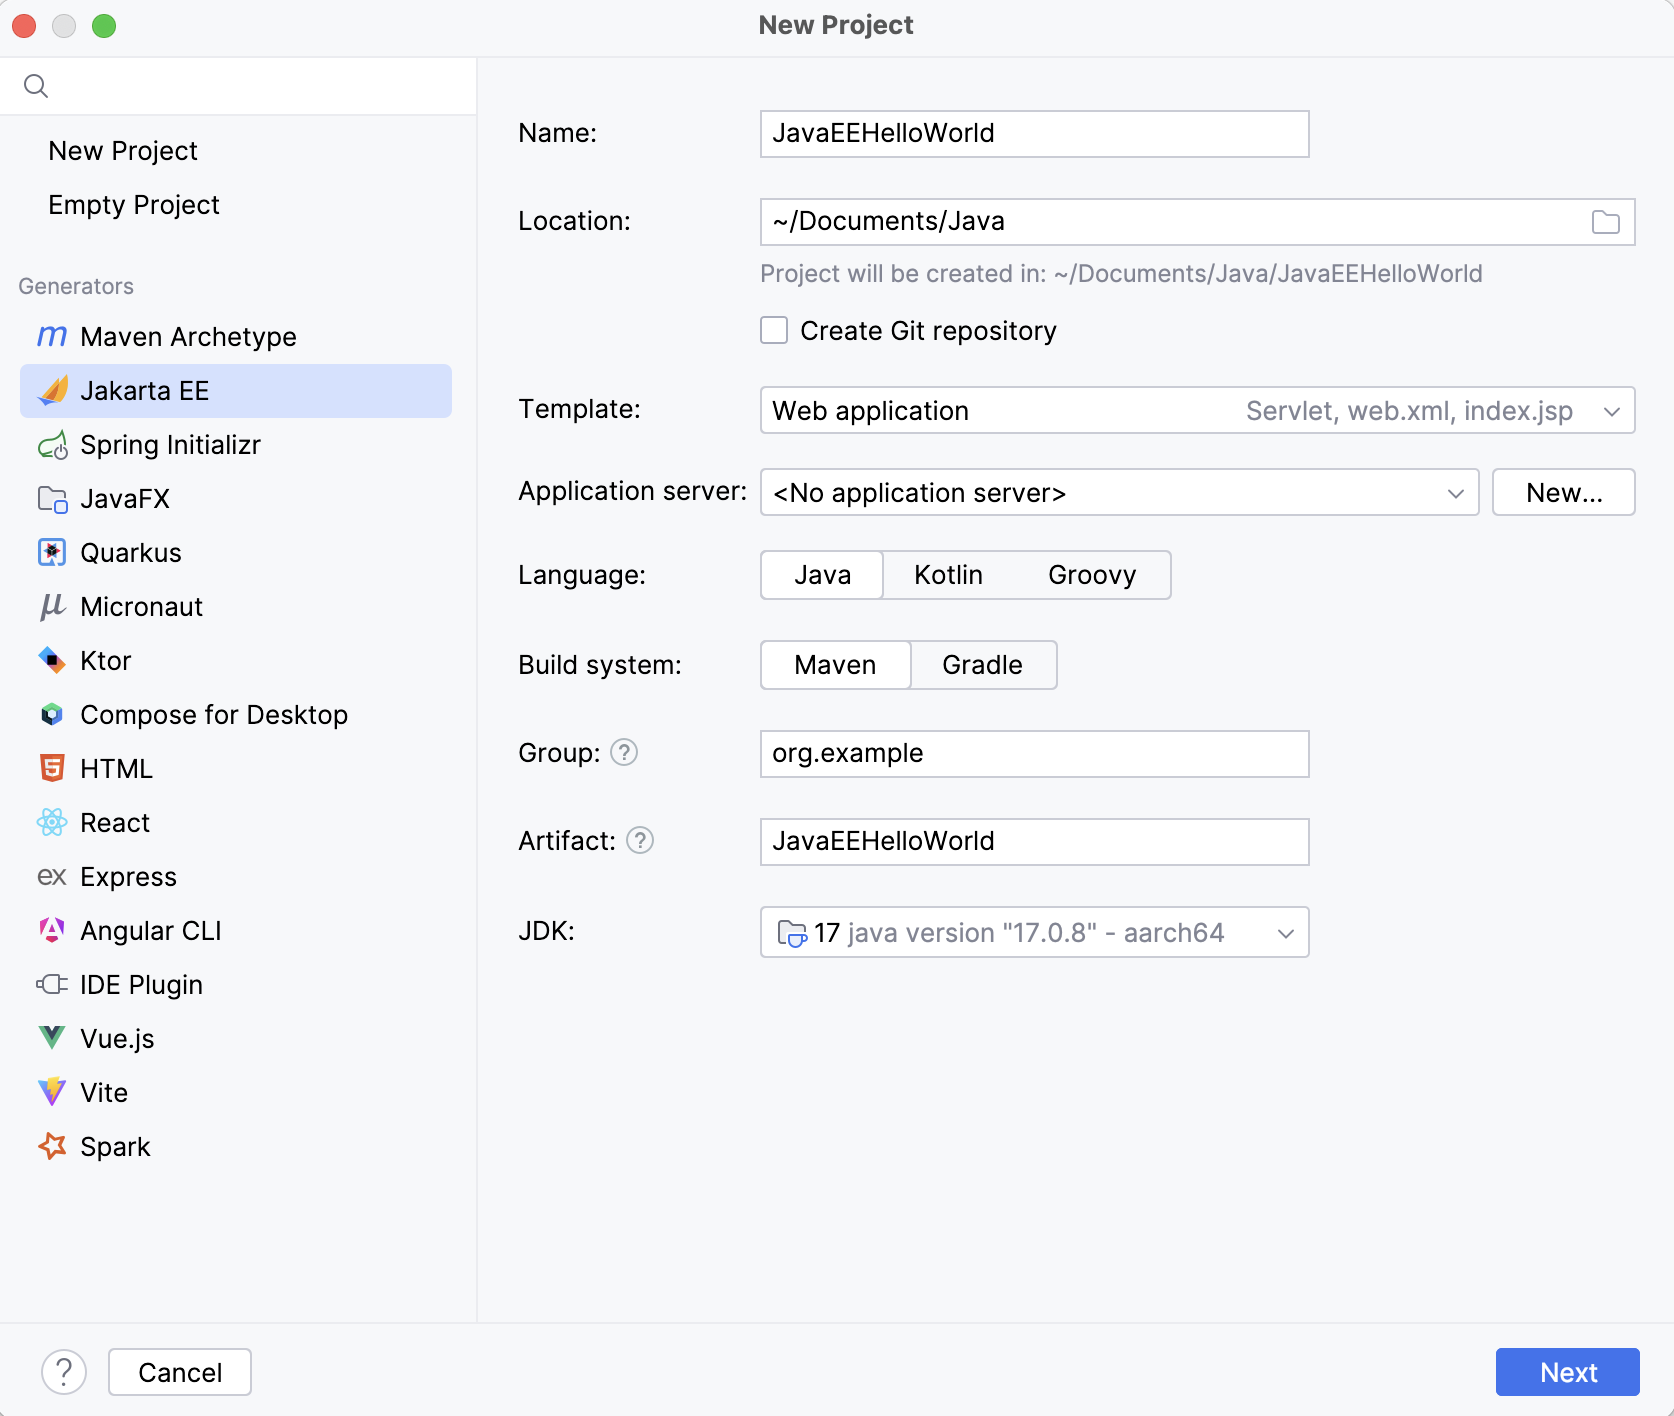Select Java as the language
Image resolution: width=1674 pixels, height=1416 pixels.
pyautogui.click(x=822, y=575)
